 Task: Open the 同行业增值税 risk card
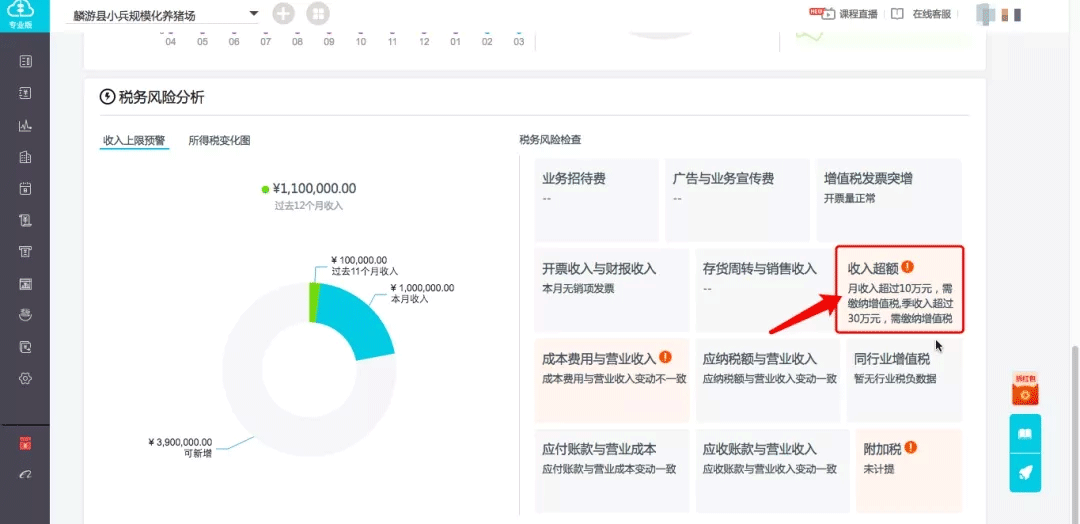click(904, 380)
